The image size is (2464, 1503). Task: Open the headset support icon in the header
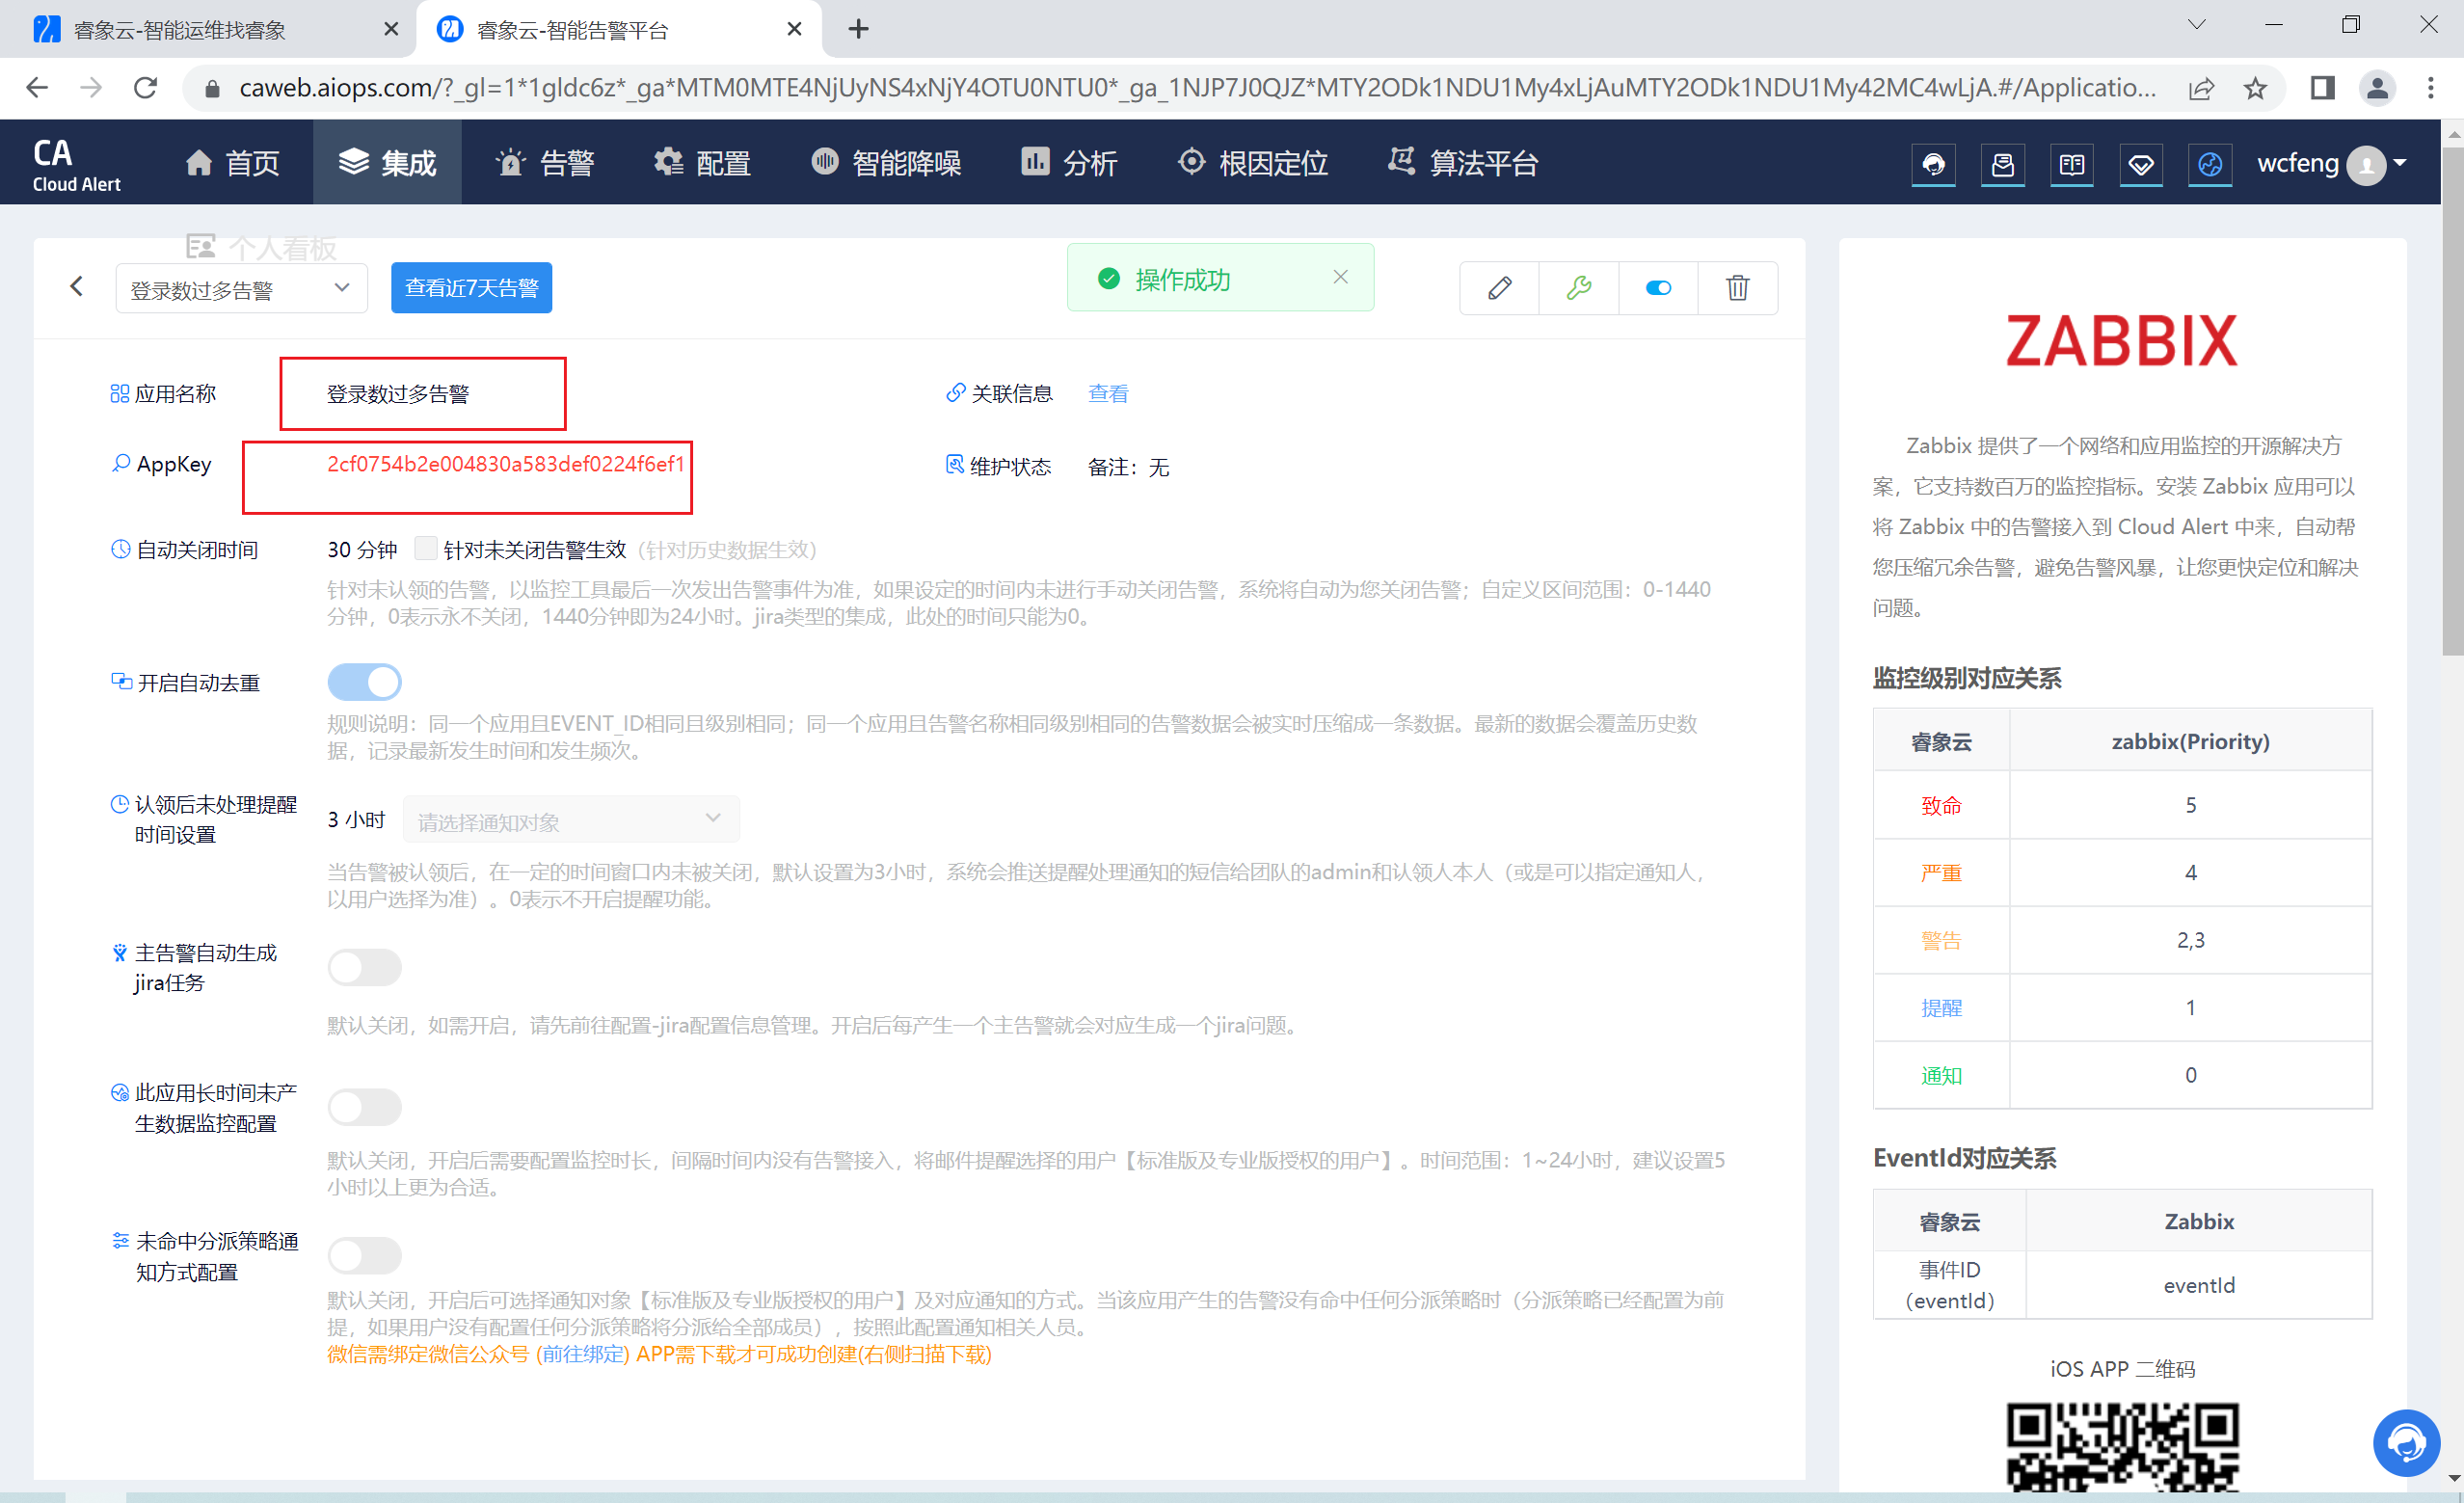[1933, 164]
